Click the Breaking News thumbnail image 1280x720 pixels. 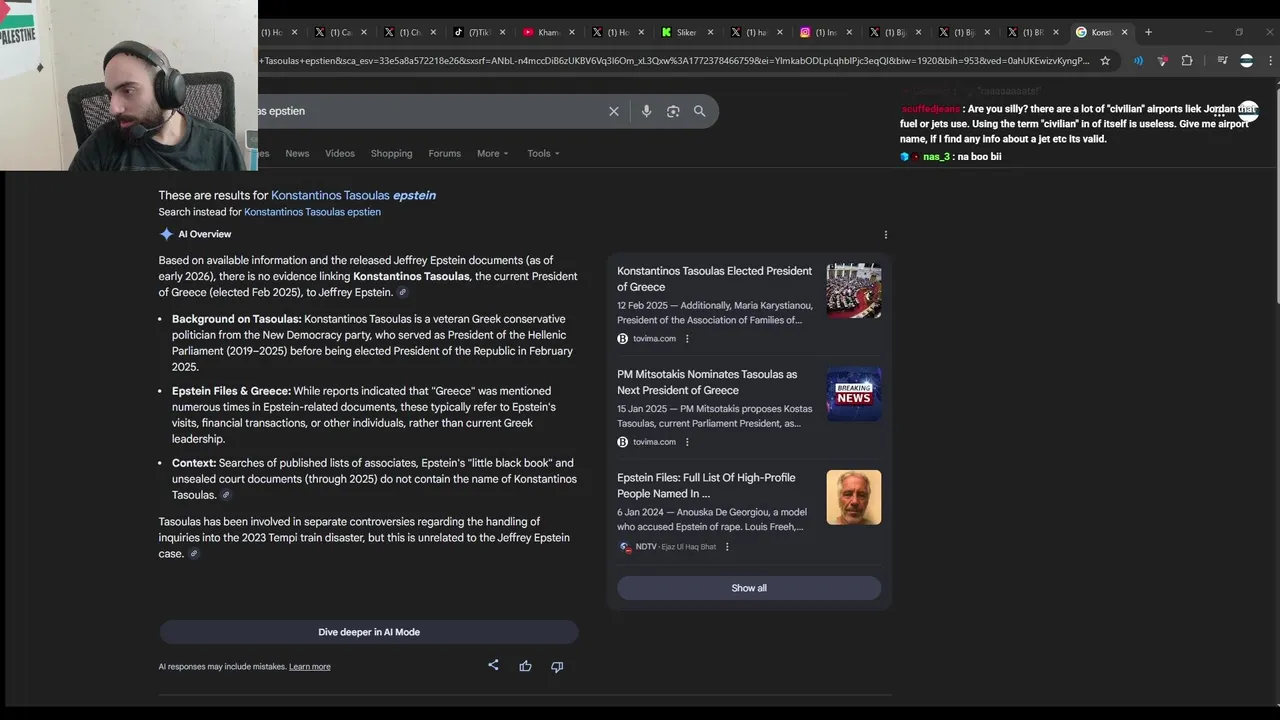point(854,394)
